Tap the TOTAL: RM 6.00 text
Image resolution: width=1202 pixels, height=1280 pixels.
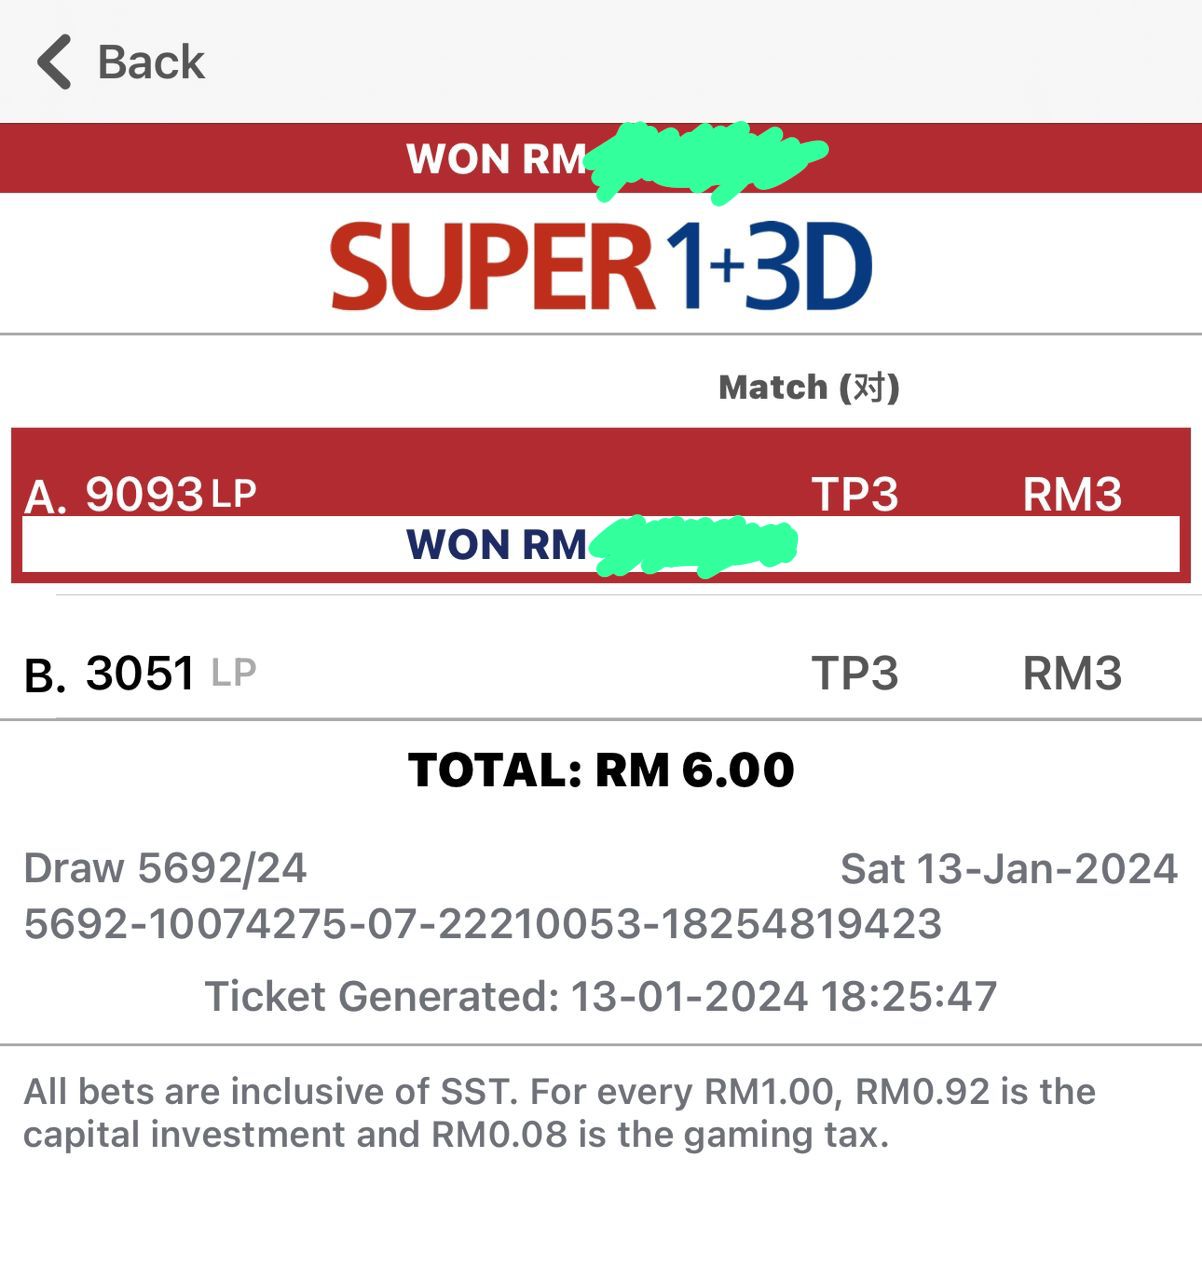tap(601, 770)
